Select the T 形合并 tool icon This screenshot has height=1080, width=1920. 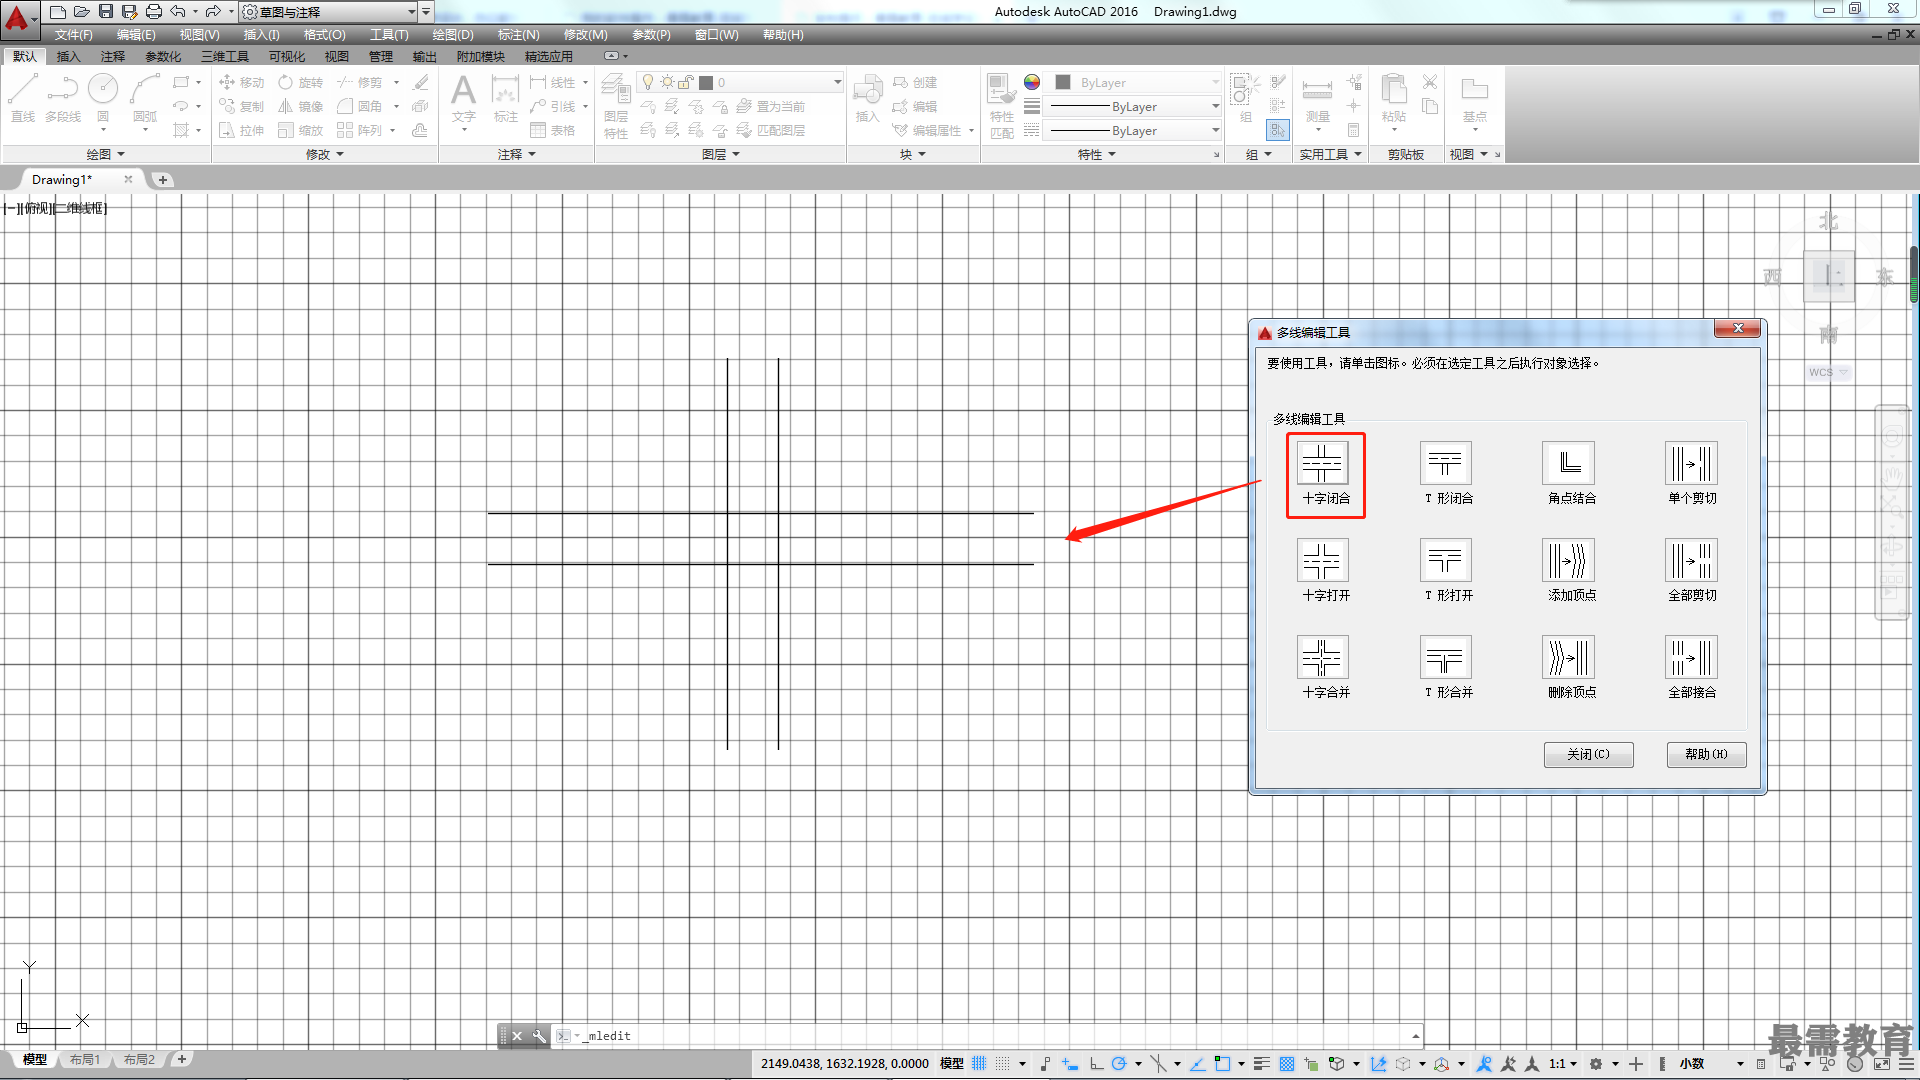coord(1445,658)
